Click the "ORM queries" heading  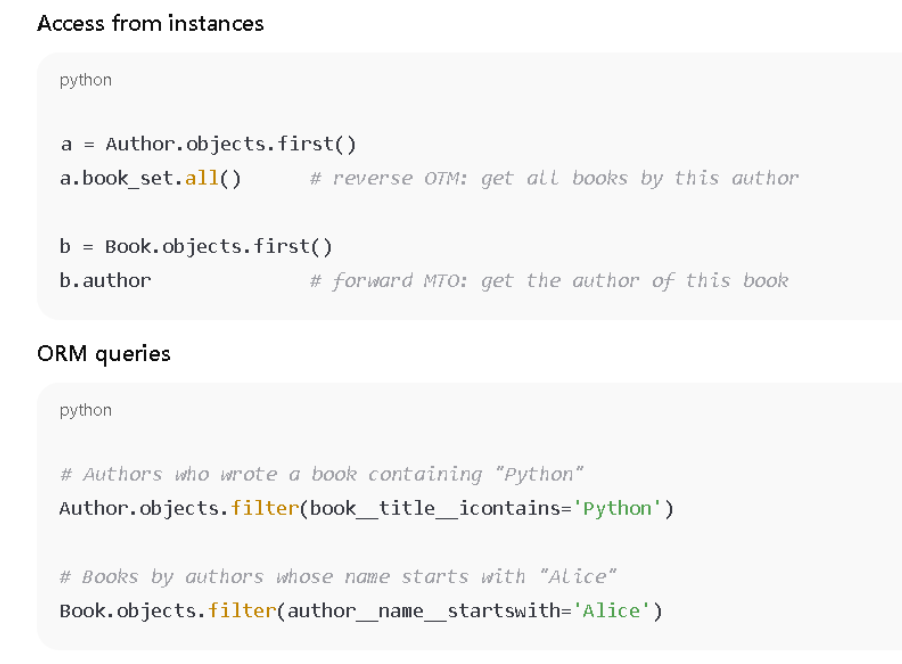[x=104, y=353]
